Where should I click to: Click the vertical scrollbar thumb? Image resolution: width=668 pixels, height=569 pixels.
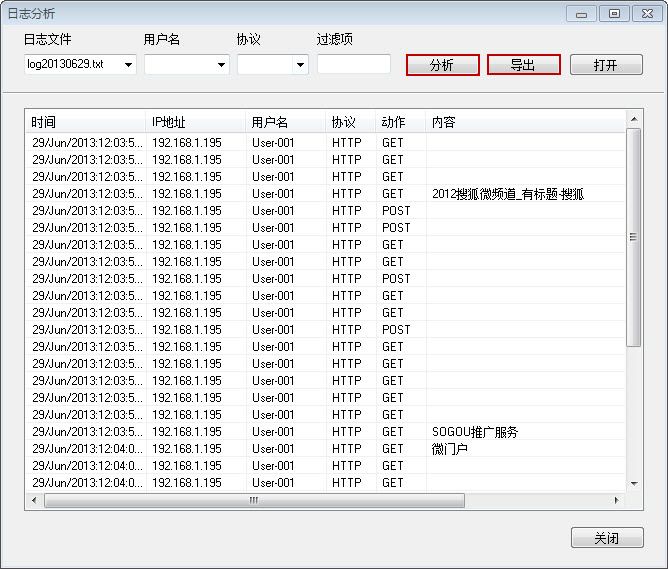[x=634, y=237]
